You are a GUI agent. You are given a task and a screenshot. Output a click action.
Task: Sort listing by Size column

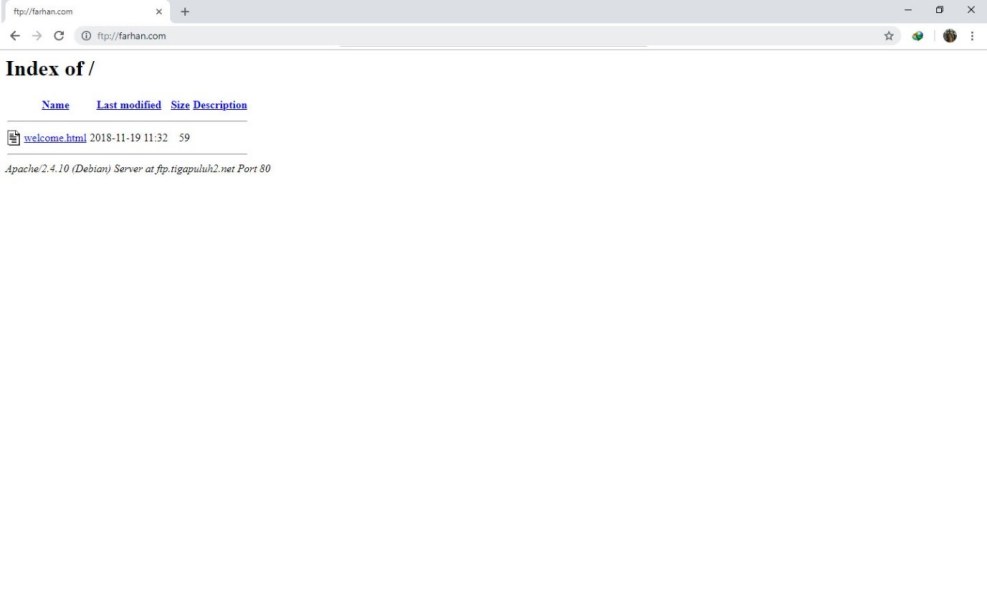tap(180, 105)
